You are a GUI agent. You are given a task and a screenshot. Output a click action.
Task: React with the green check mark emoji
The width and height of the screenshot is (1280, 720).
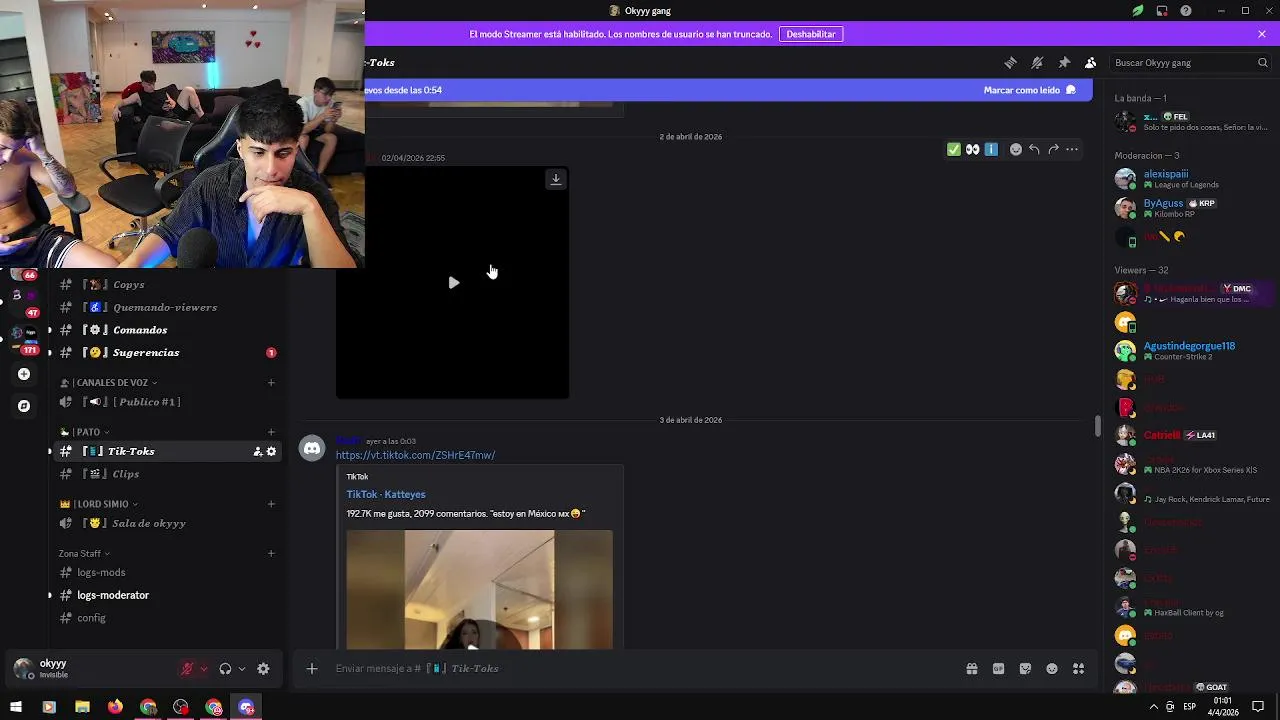pyautogui.click(x=954, y=150)
